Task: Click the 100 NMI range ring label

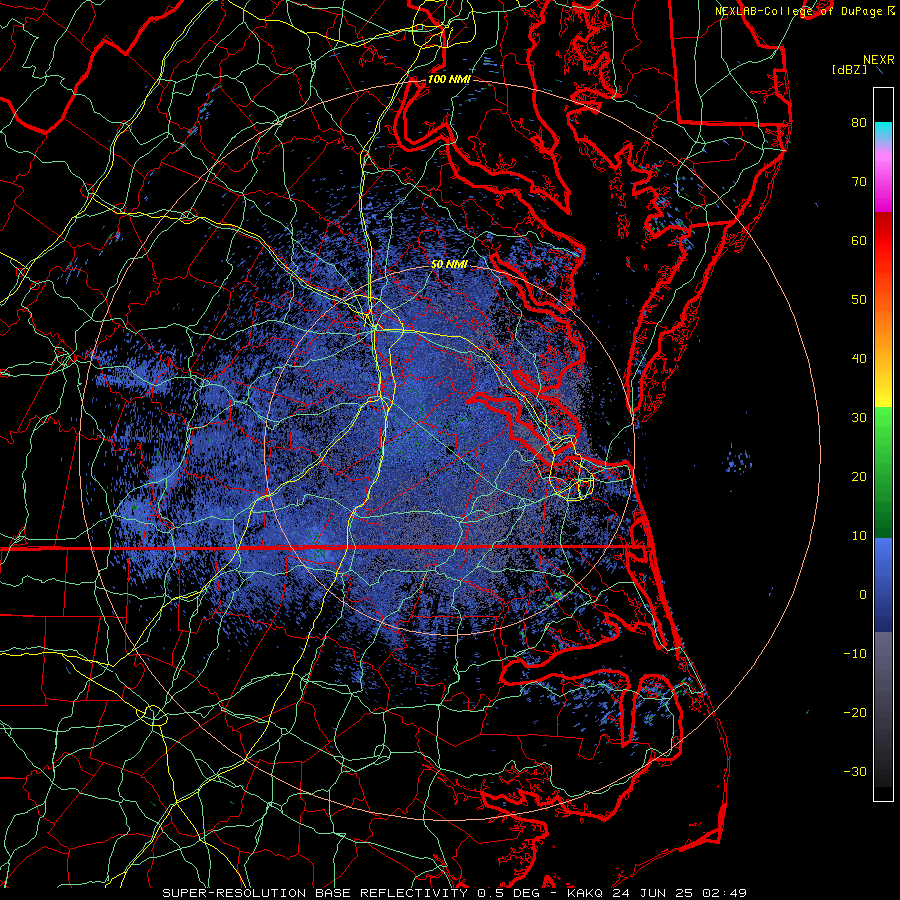Action: [x=449, y=79]
